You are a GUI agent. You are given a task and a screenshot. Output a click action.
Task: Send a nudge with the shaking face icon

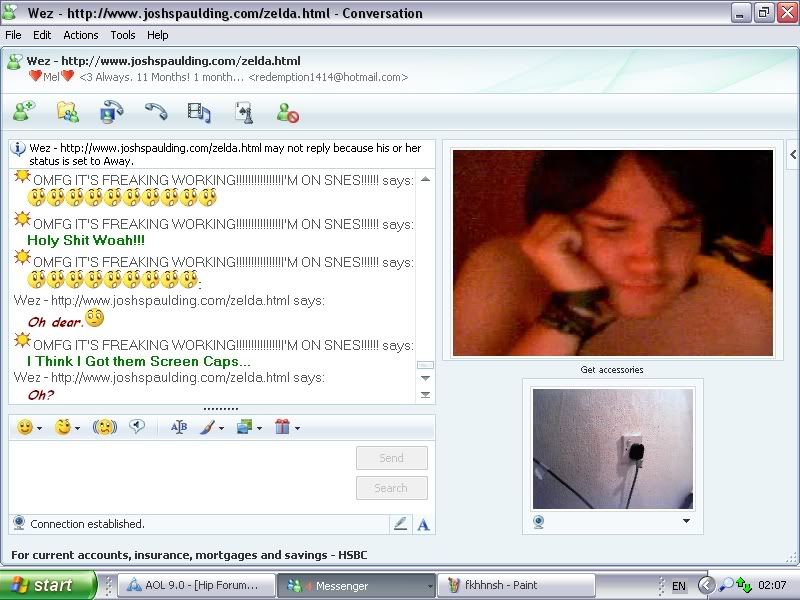coord(105,427)
